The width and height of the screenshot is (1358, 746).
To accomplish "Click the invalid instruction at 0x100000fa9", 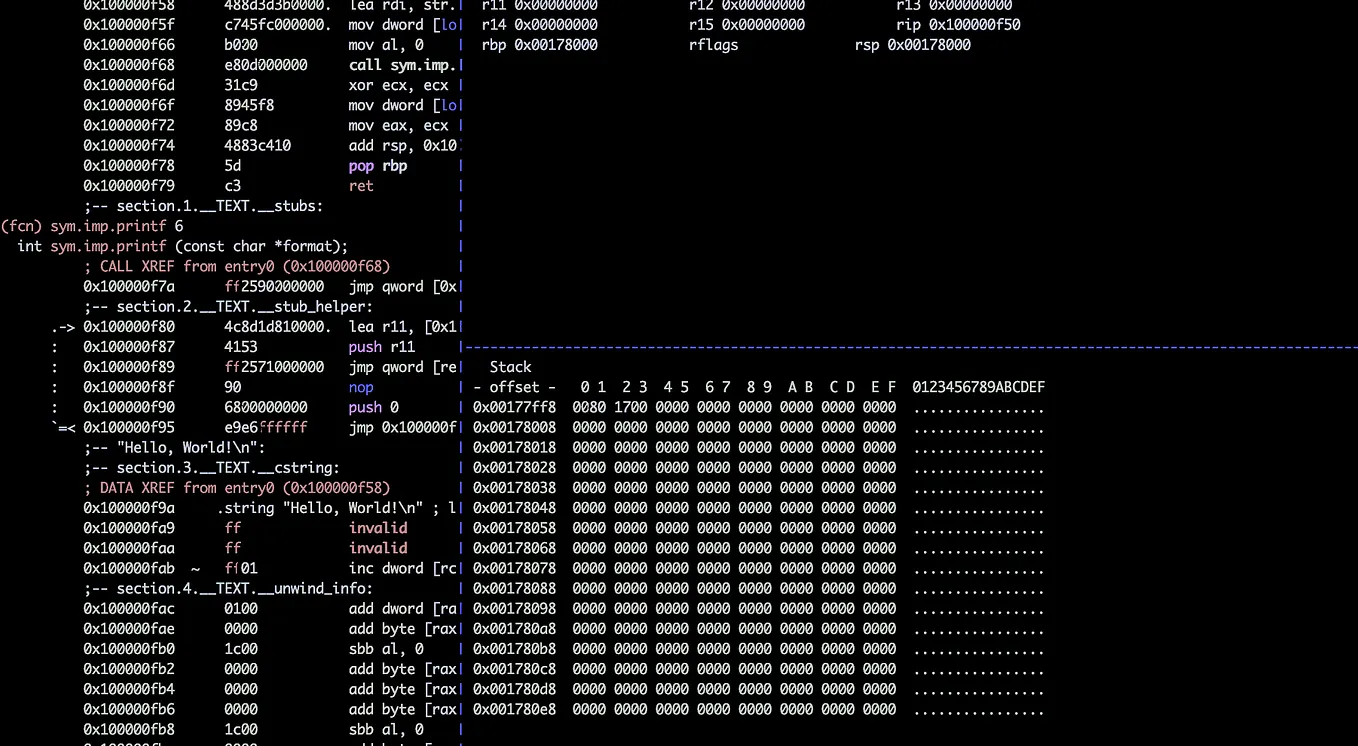I will click(x=377, y=528).
